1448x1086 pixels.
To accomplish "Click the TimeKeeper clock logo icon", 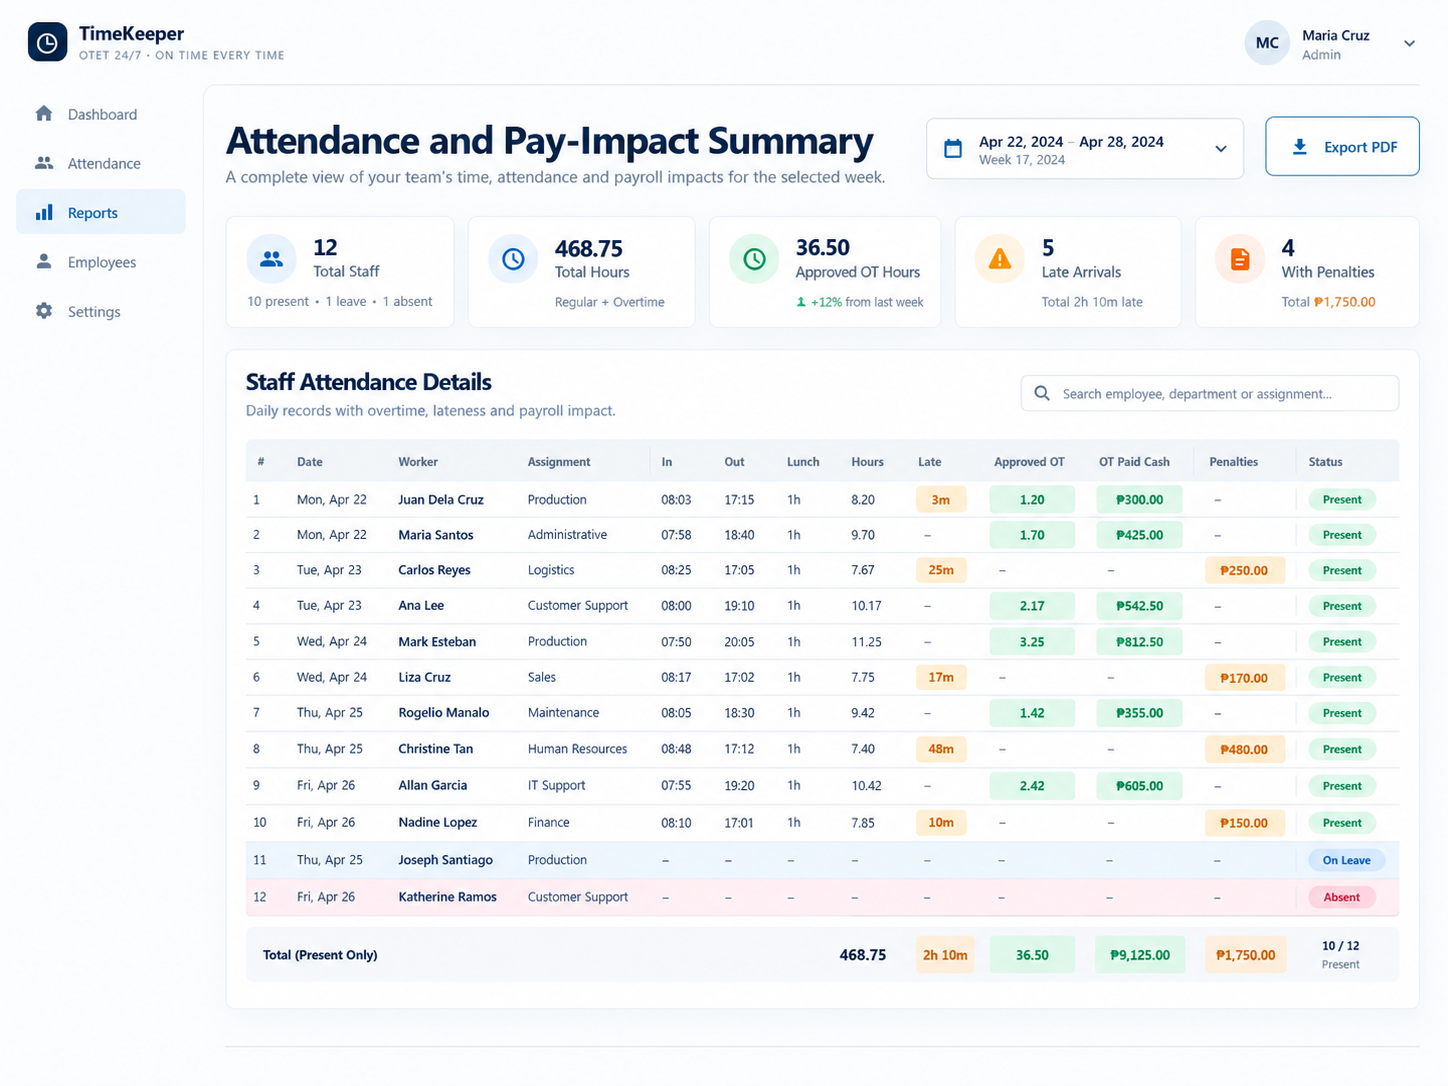I will [47, 43].
